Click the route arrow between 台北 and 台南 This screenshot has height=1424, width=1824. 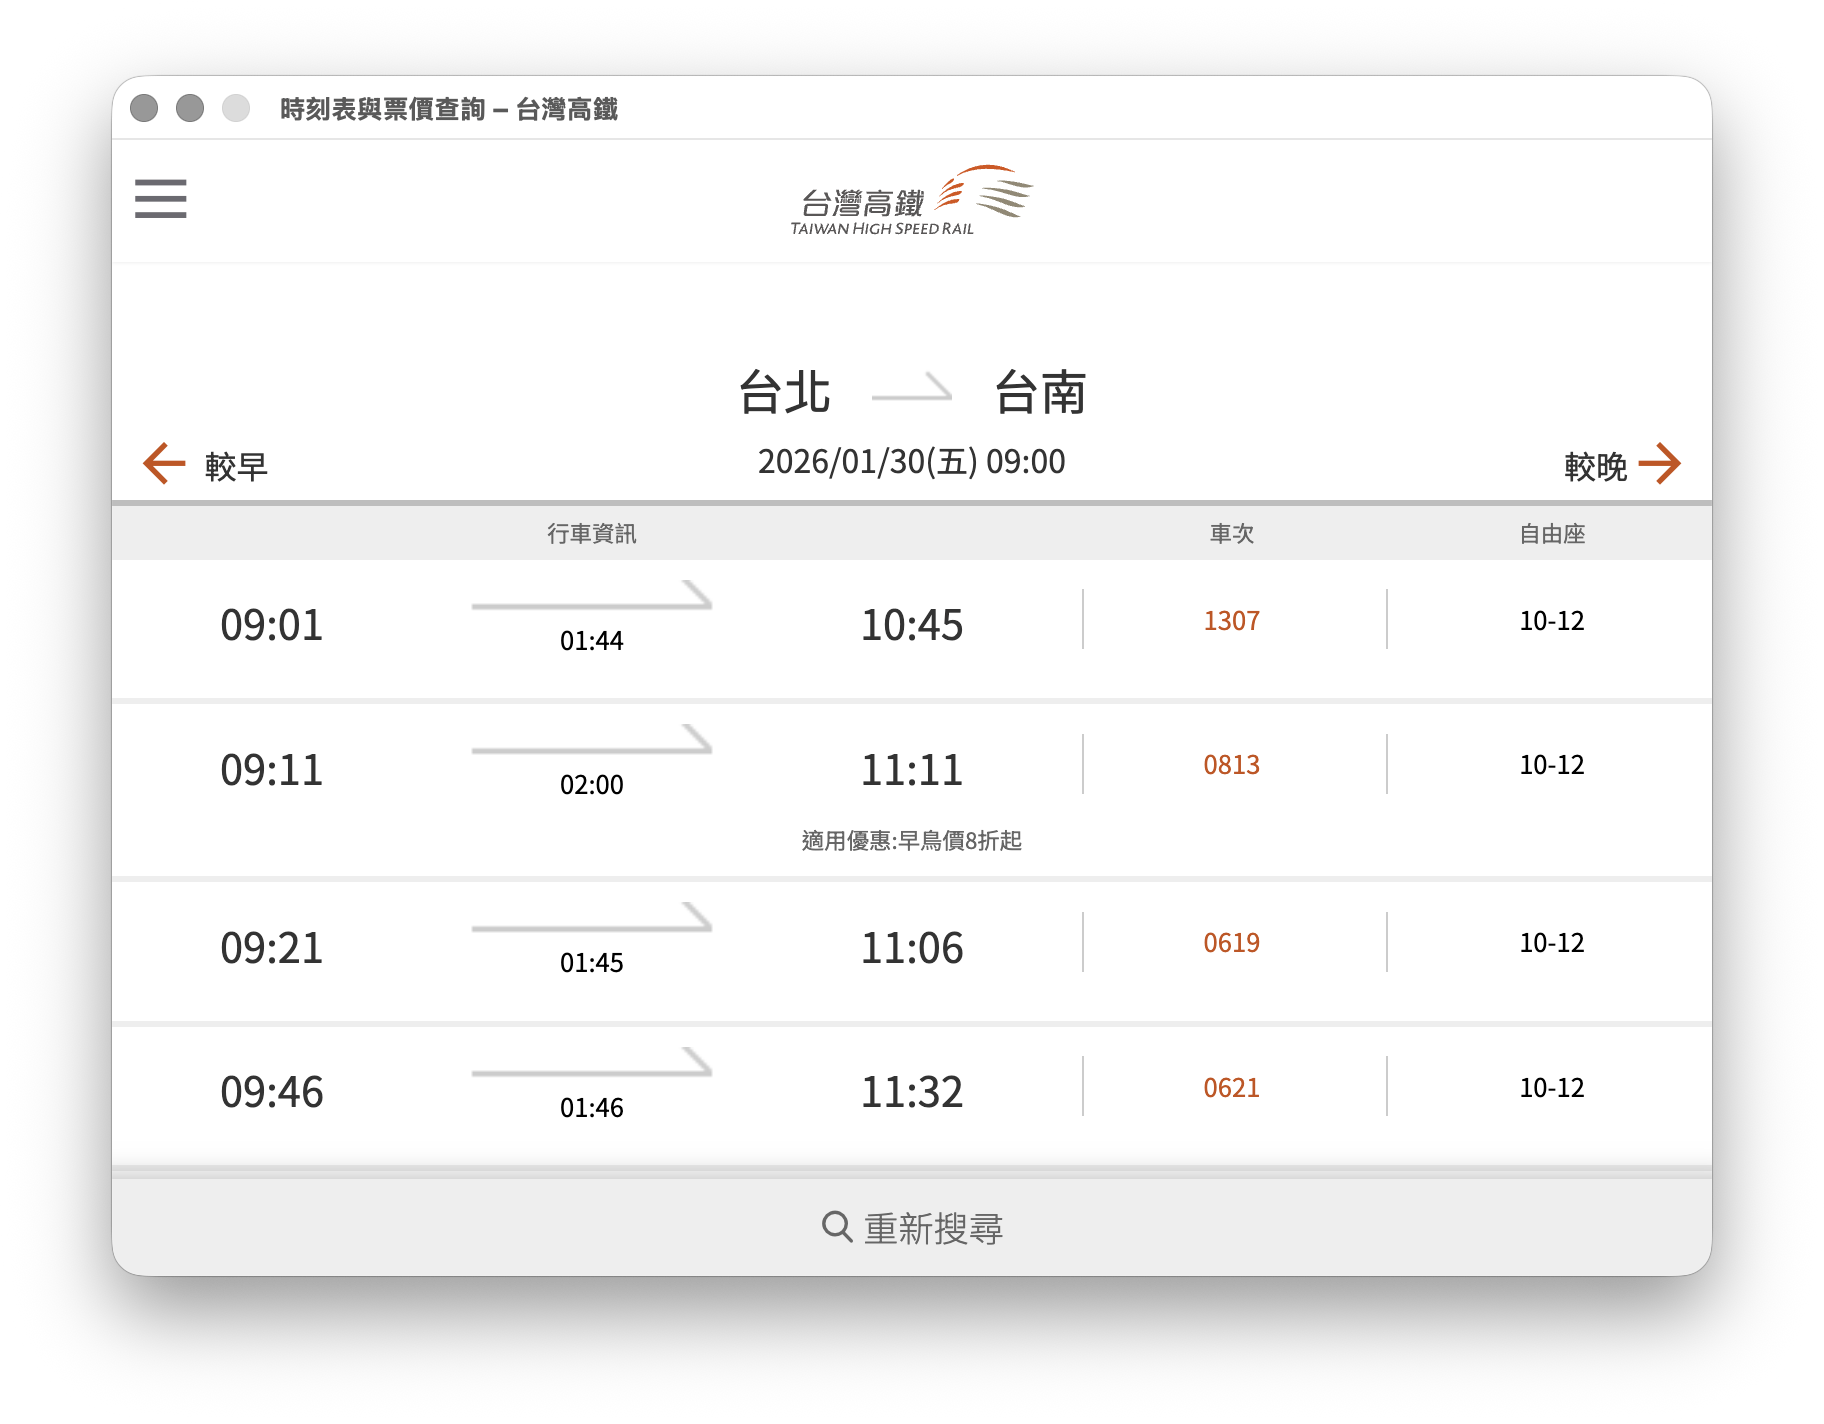(x=911, y=389)
